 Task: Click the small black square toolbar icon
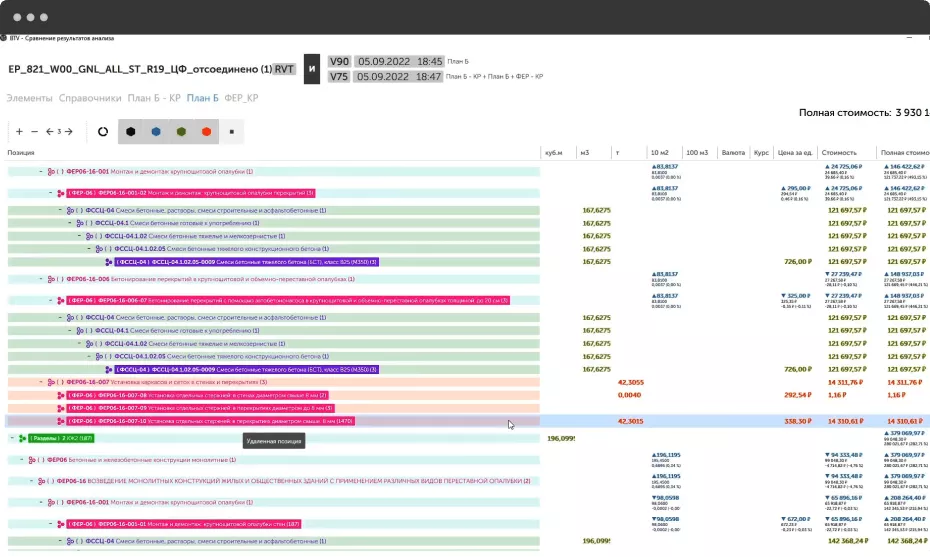click(231, 131)
